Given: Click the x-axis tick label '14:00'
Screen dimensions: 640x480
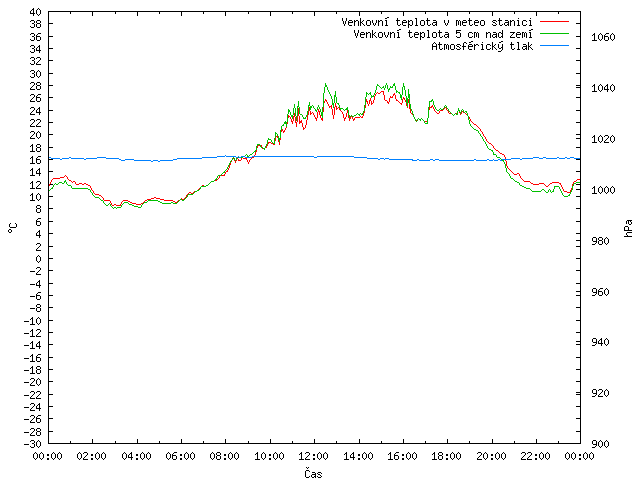Looking at the screenshot, I should click(x=358, y=456).
